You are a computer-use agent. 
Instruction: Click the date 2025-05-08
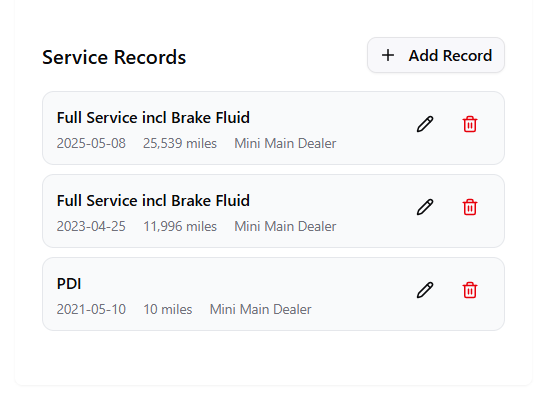click(x=91, y=143)
